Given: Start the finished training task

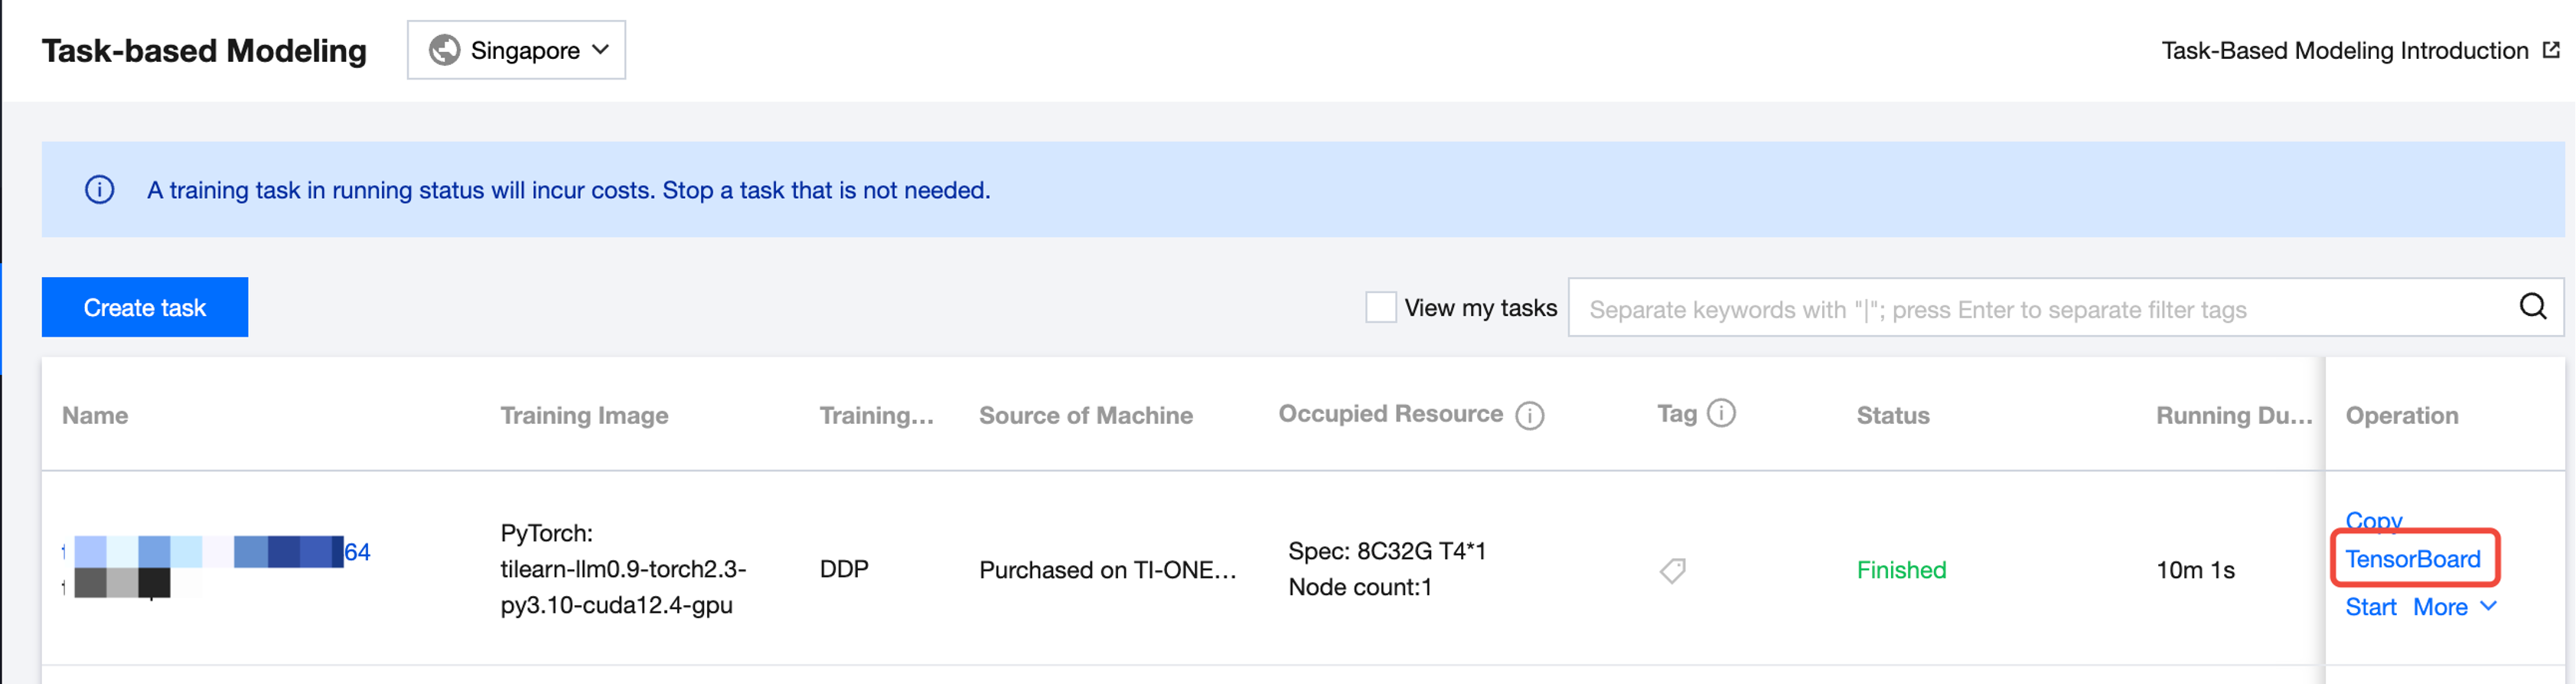Looking at the screenshot, I should point(2370,607).
